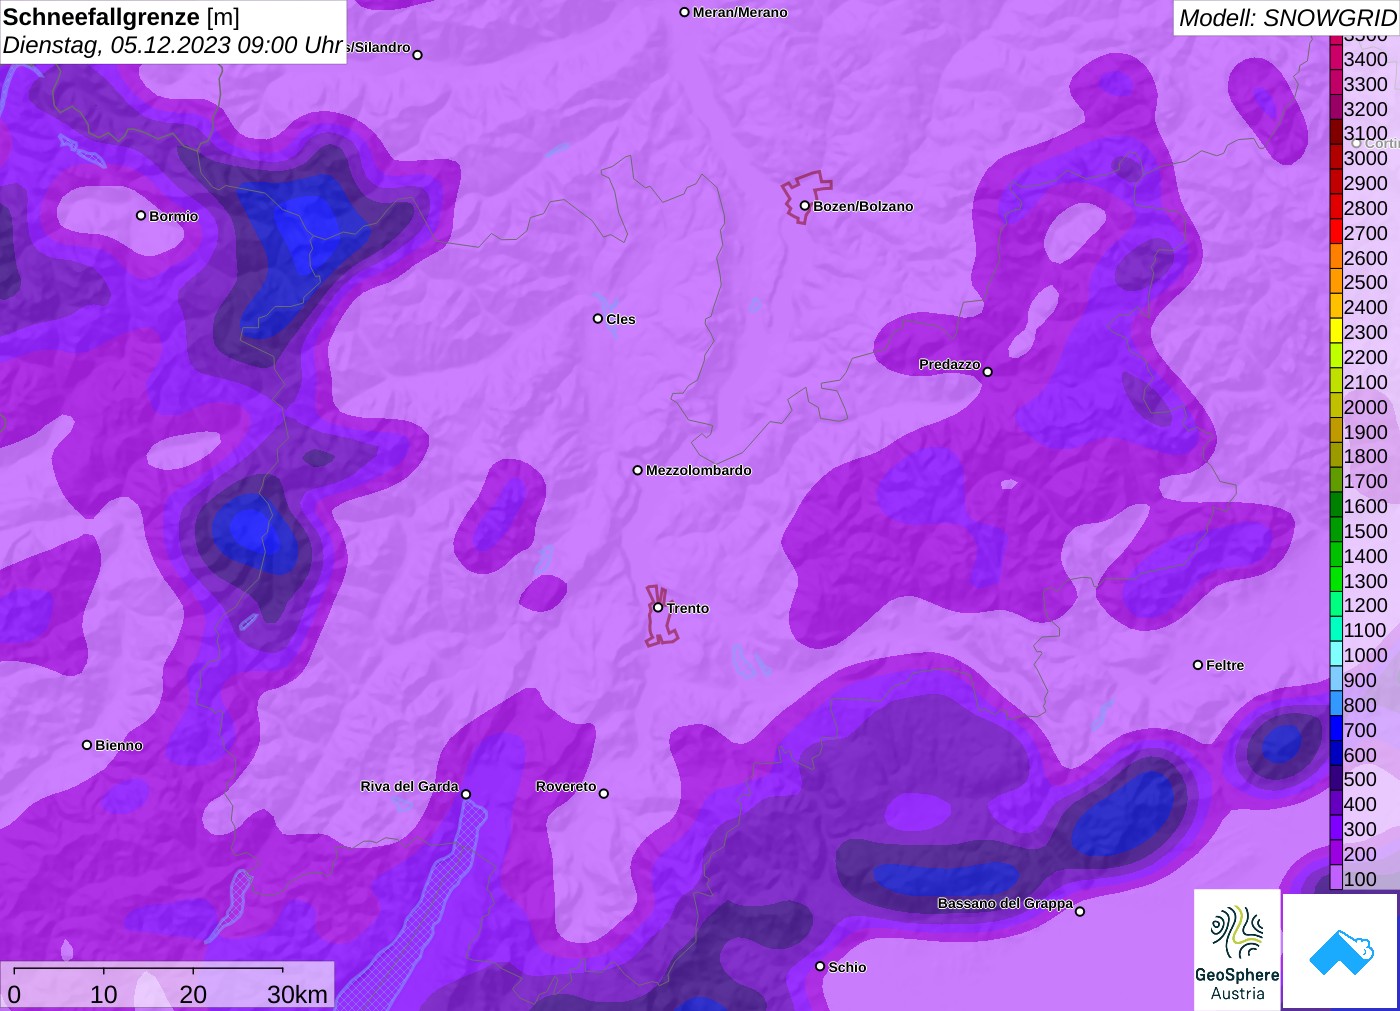
Task: Click the legend value '1000'
Action: (x=1366, y=655)
